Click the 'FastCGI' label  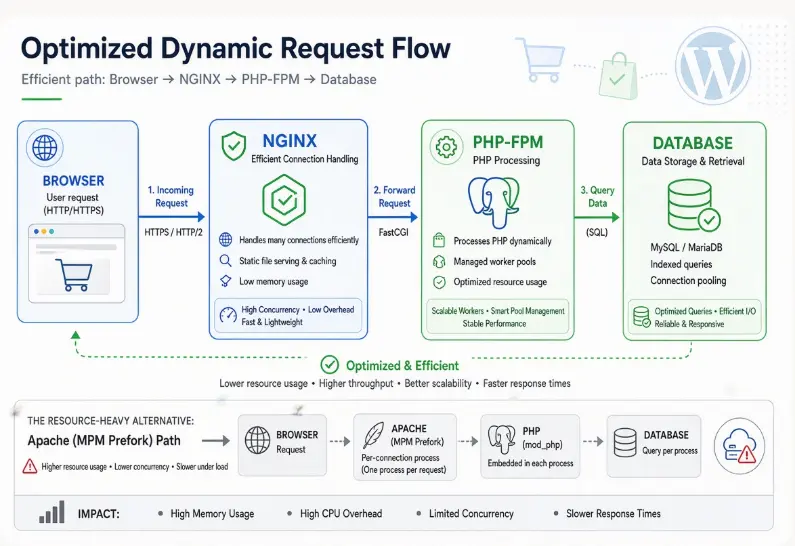tap(393, 233)
